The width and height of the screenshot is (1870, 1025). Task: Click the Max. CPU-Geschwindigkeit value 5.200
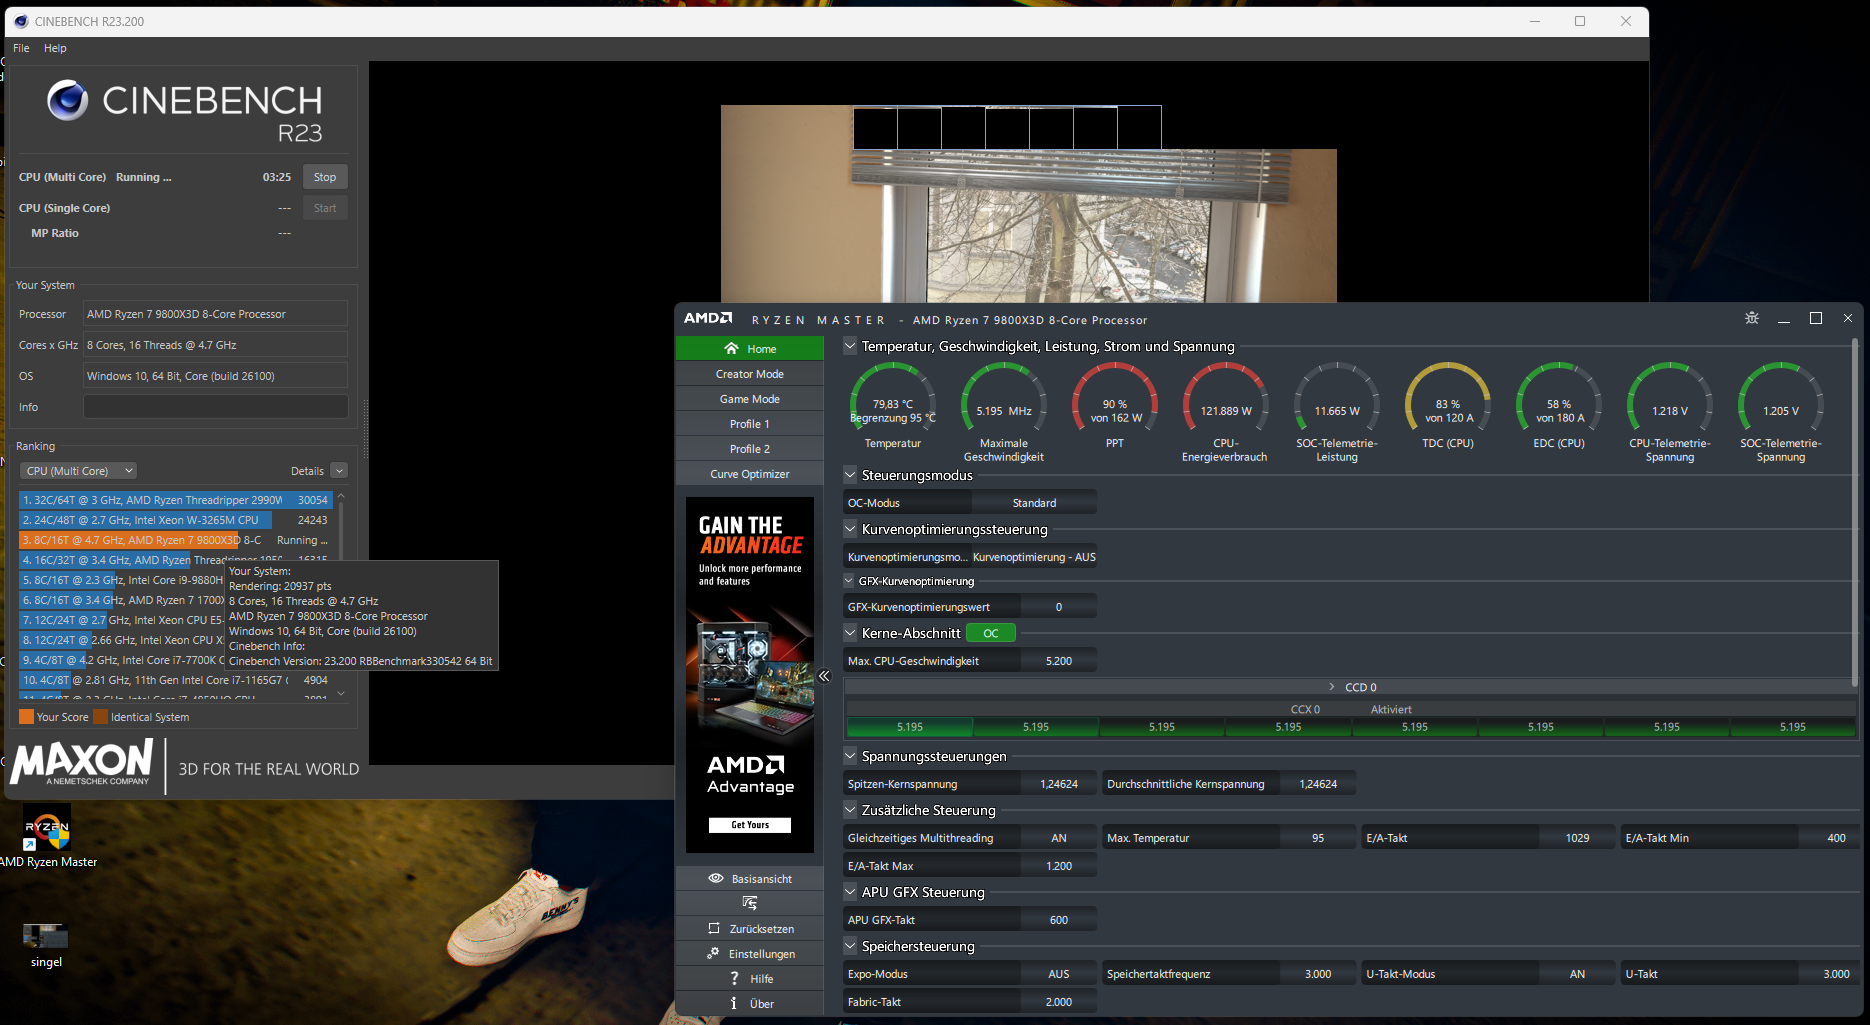click(1059, 661)
